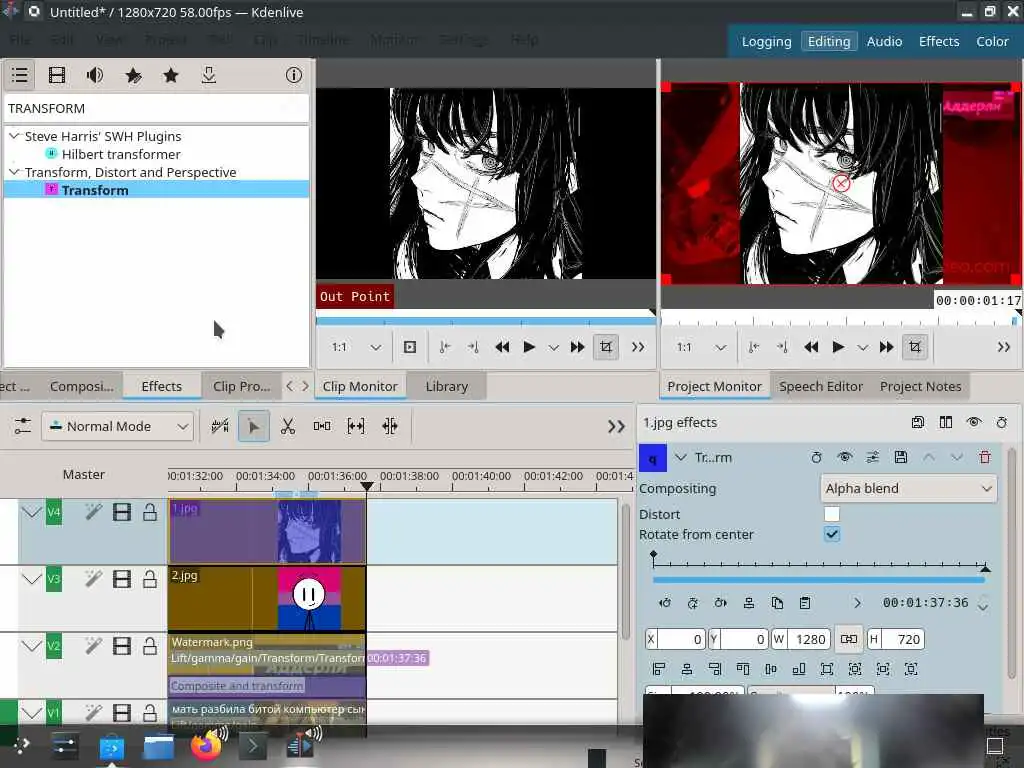Toggle all 1.jpg effects visibility eye
This screenshot has width=1024, height=768.
(974, 423)
